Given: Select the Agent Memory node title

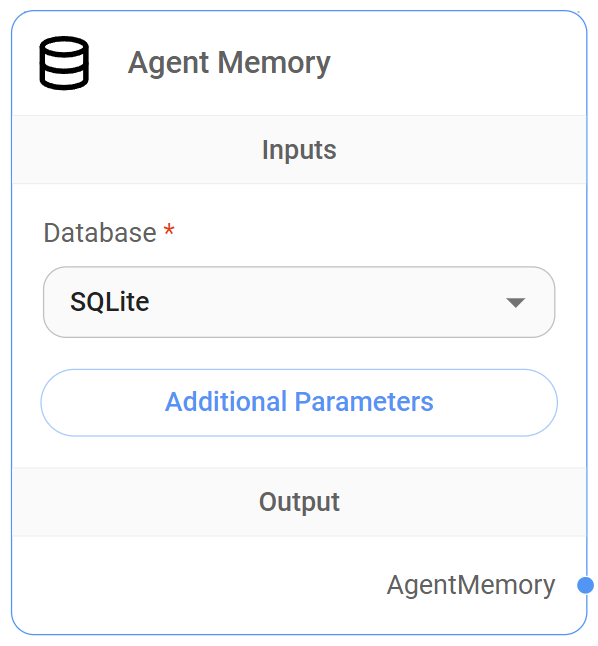Looking at the screenshot, I should (x=229, y=63).
